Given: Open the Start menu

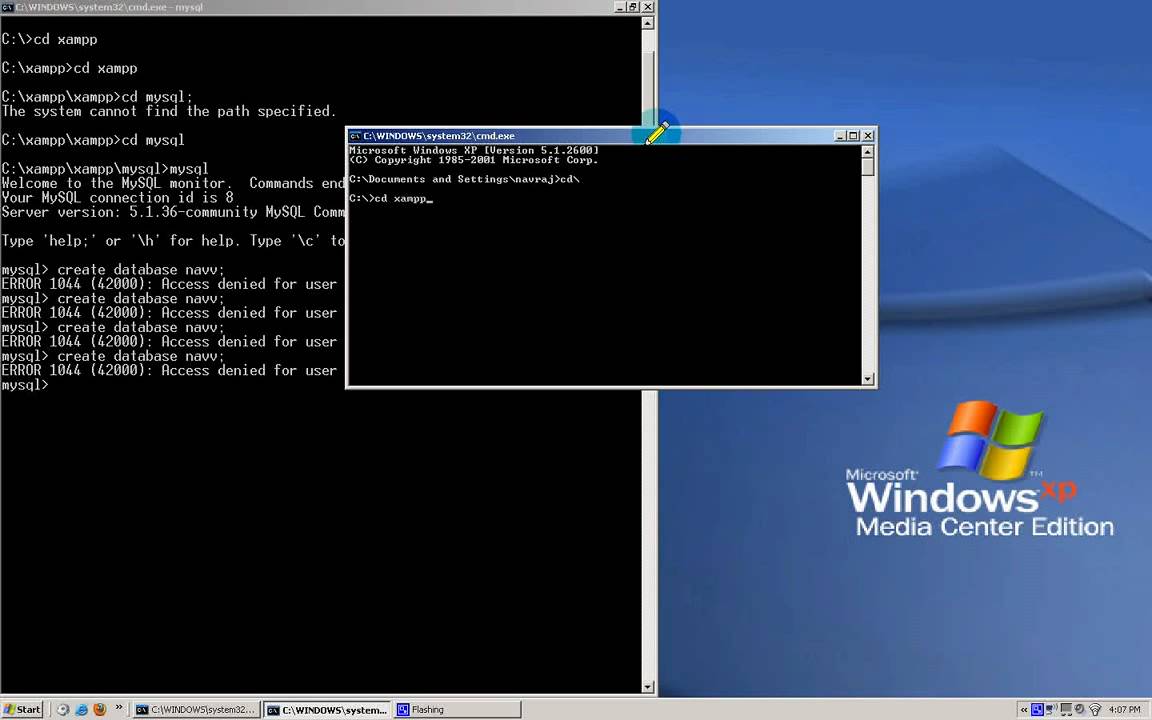Looking at the screenshot, I should 22,709.
